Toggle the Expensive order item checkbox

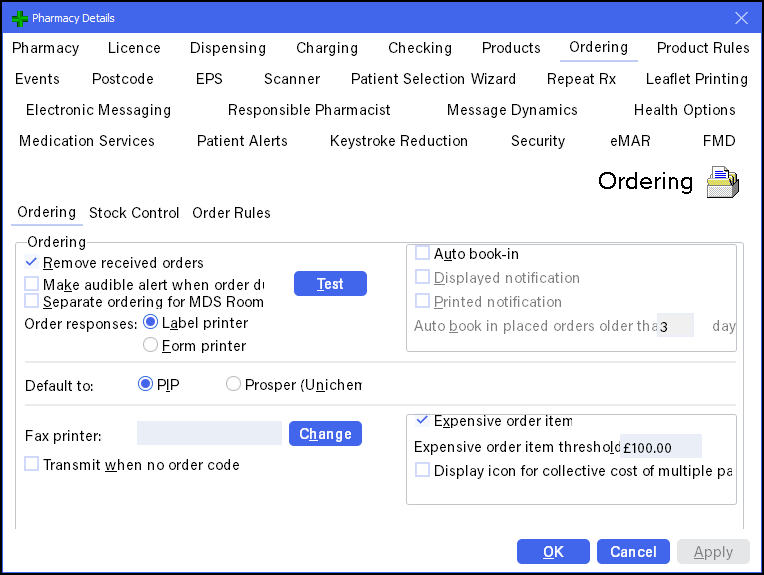[x=423, y=421]
